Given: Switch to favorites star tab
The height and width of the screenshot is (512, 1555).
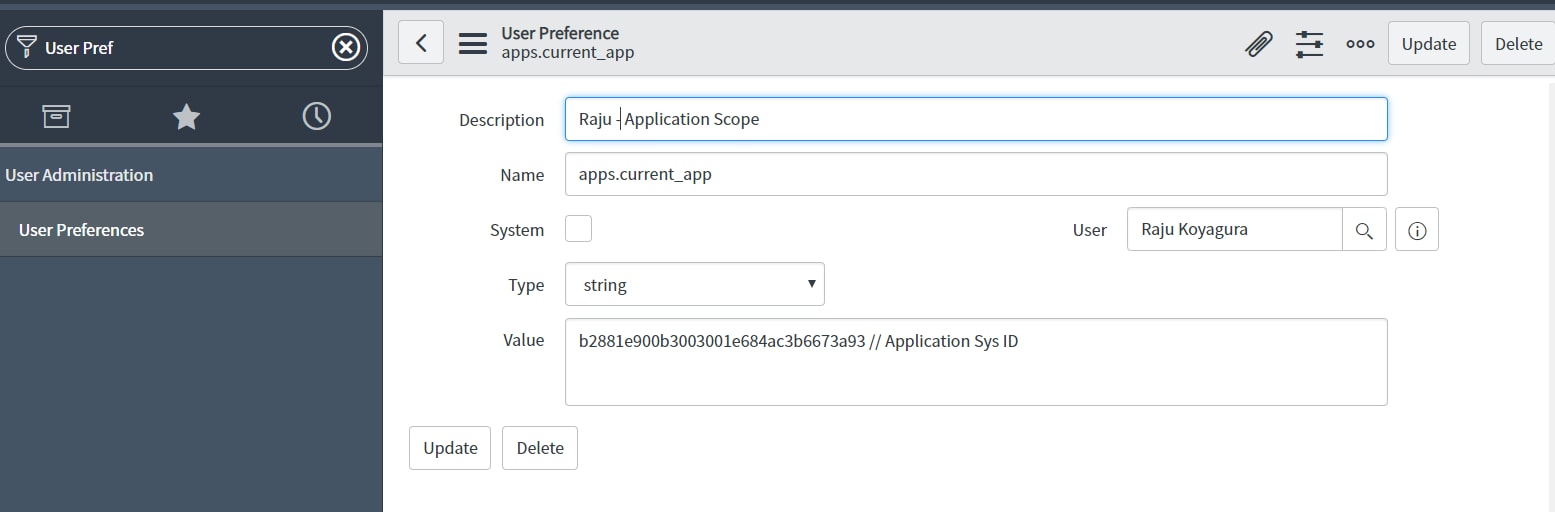Looking at the screenshot, I should [x=186, y=117].
